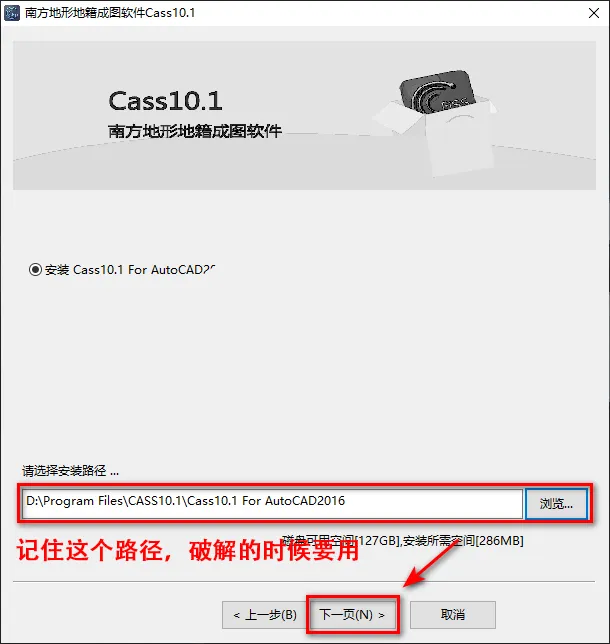This screenshot has height=644, width=610.
Task: Click the red arrow annotation
Action: tap(430, 564)
